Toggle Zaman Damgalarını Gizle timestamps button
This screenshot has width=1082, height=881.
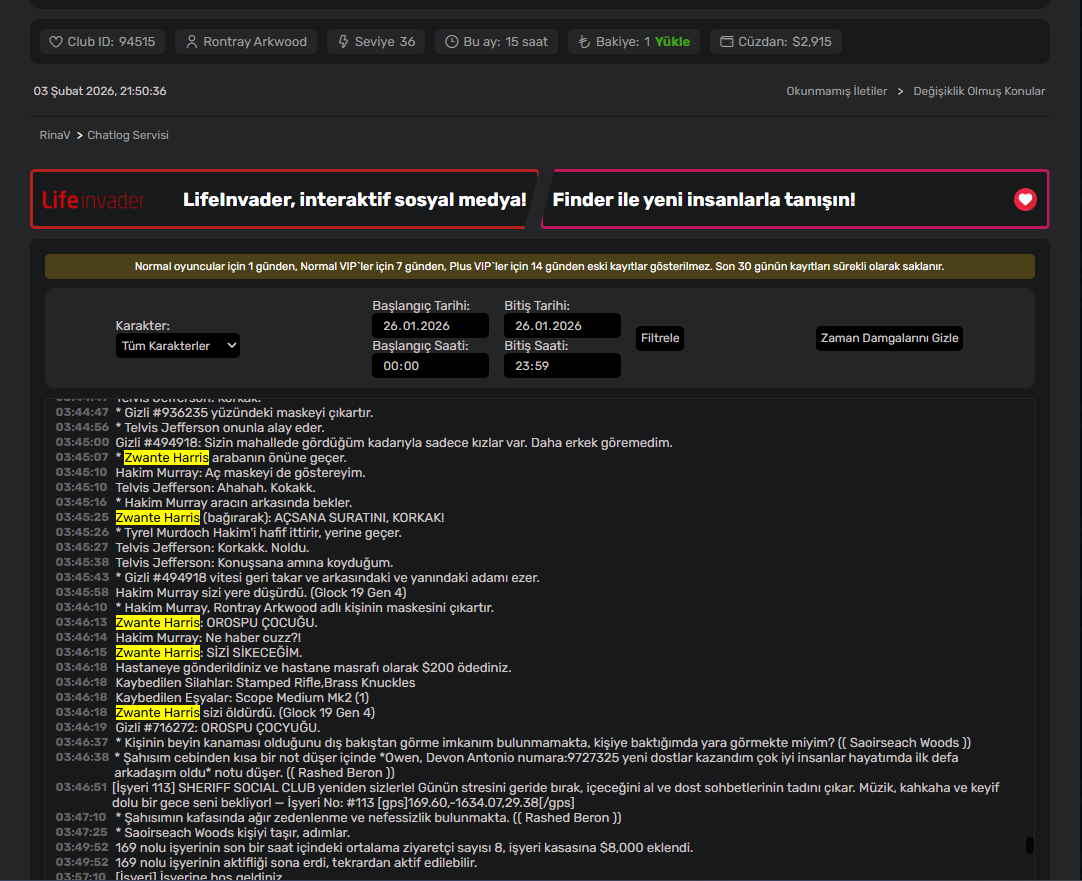(x=889, y=338)
